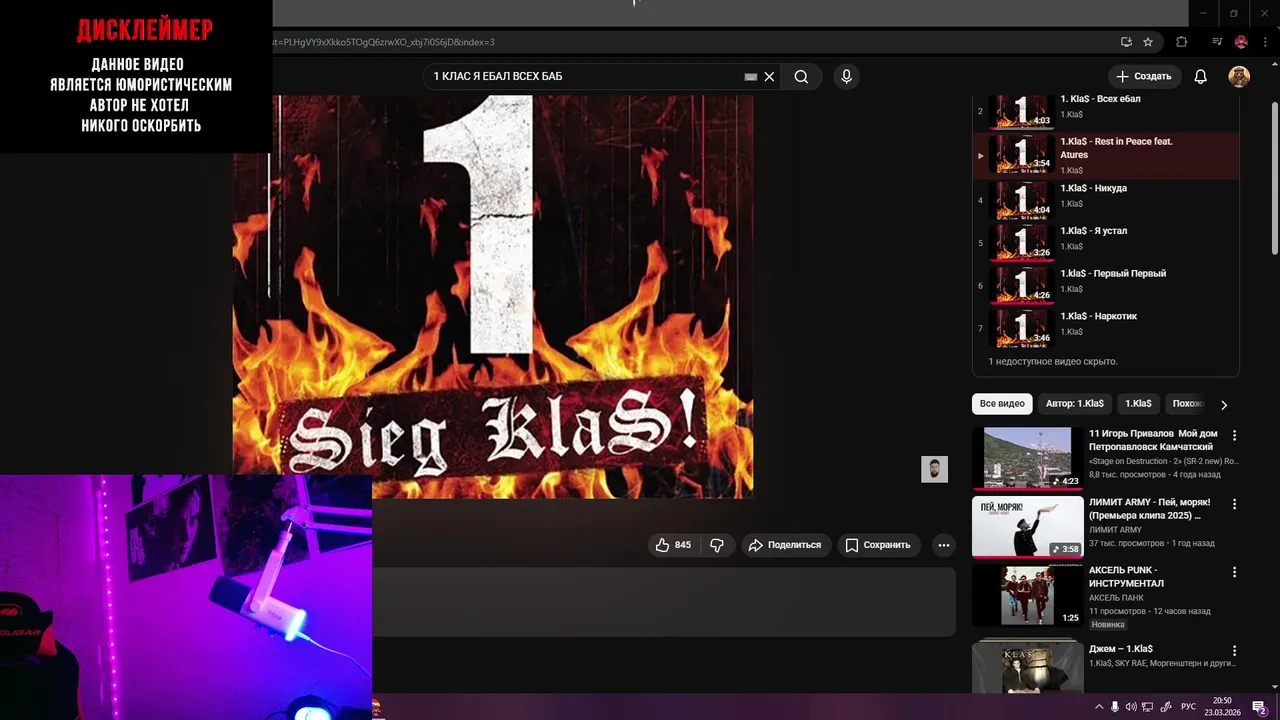Select the Все видео filter chip

pyautogui.click(x=1002, y=404)
